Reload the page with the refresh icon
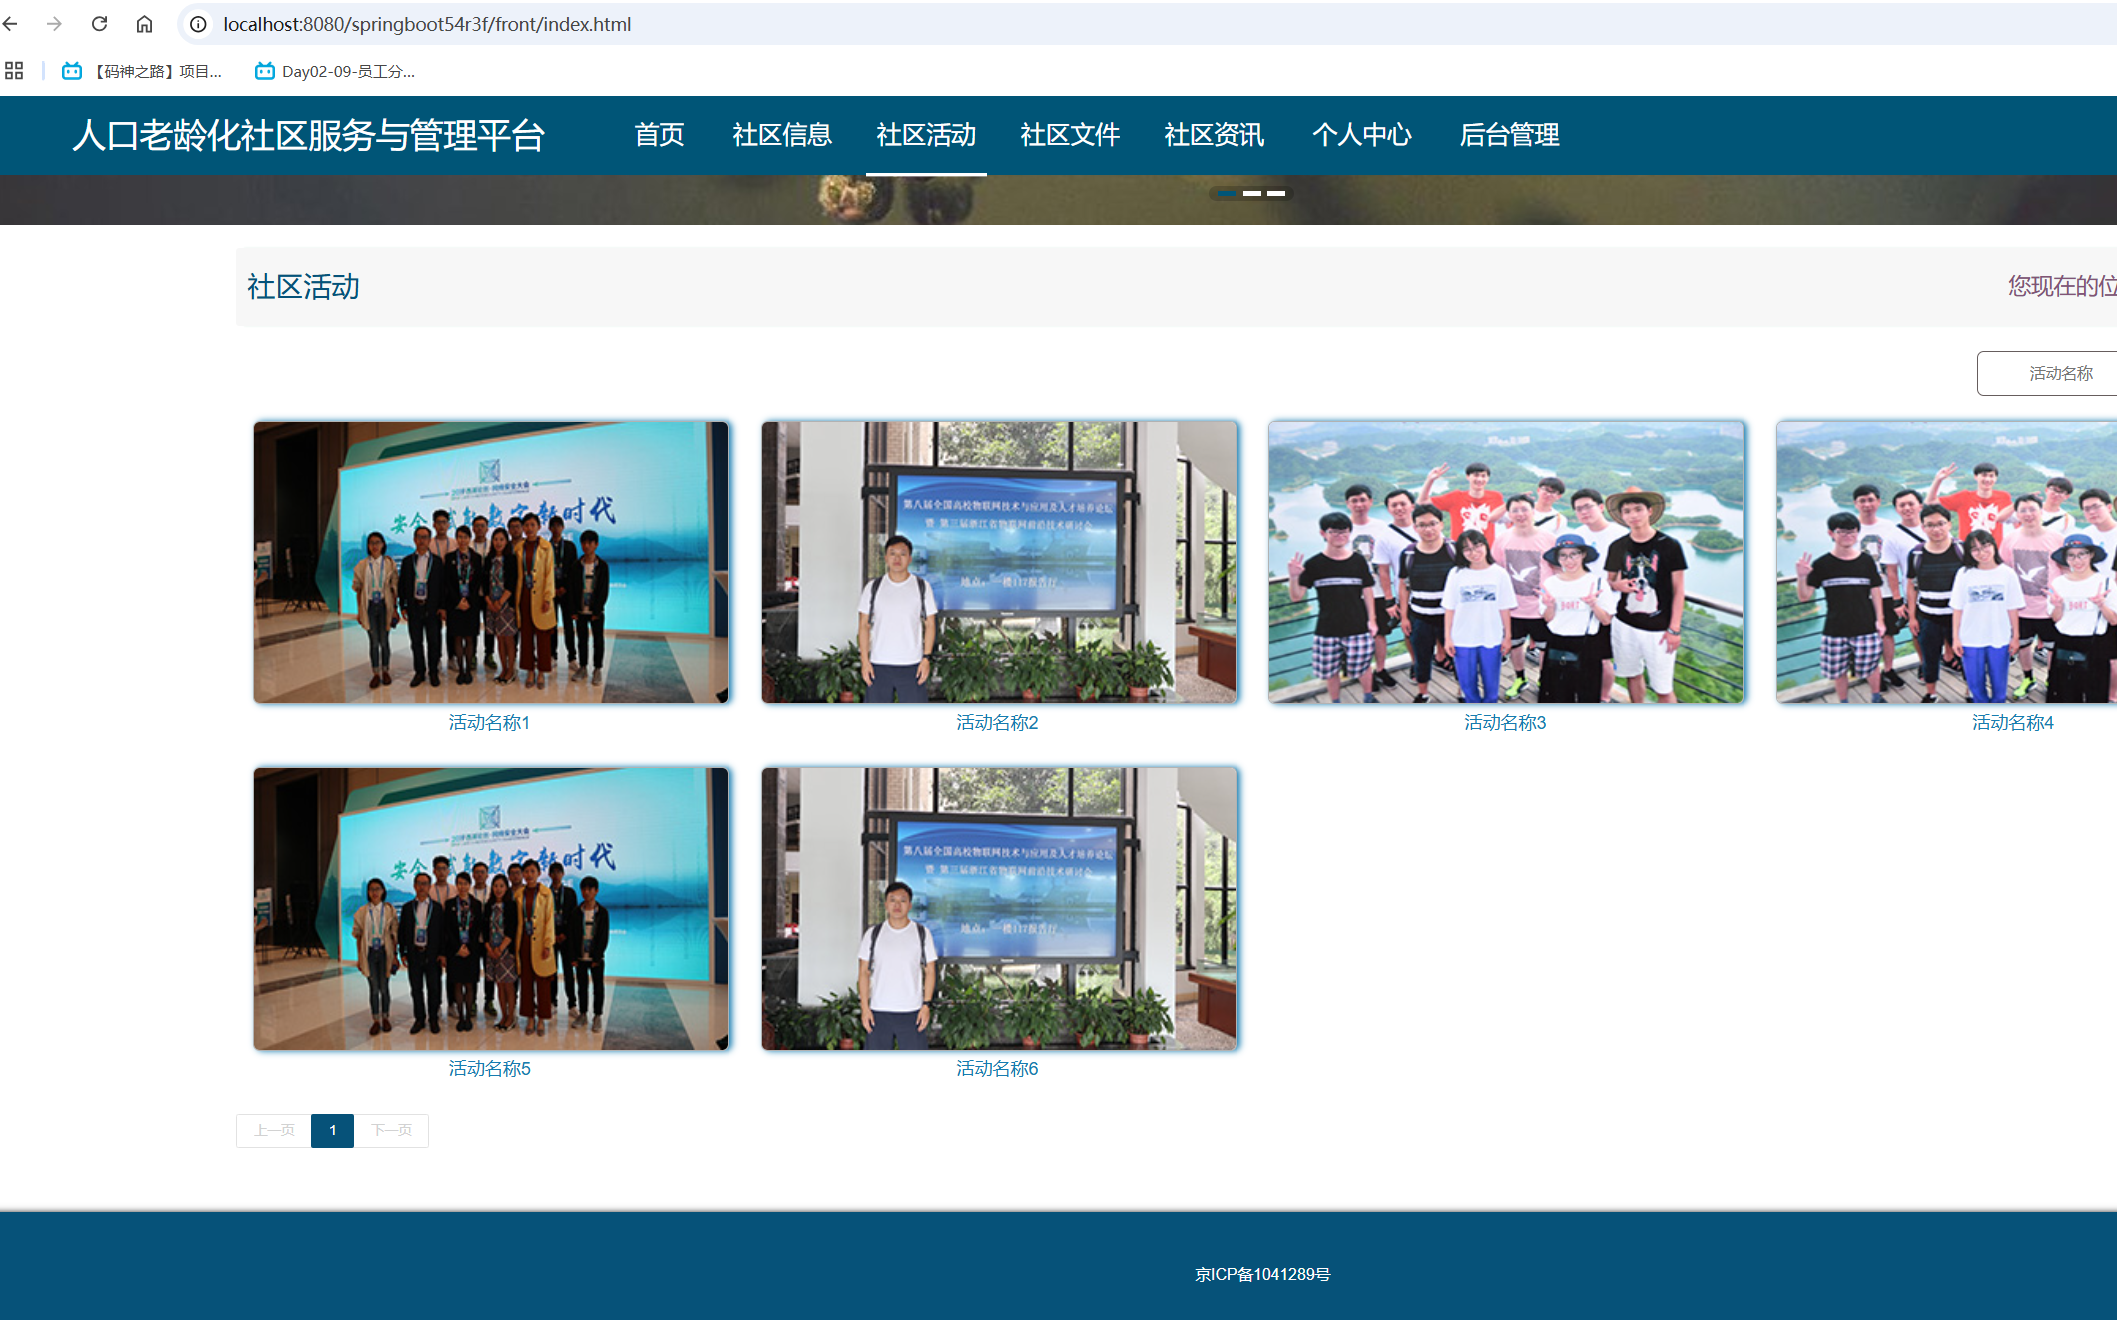The image size is (2117, 1320). [x=99, y=24]
